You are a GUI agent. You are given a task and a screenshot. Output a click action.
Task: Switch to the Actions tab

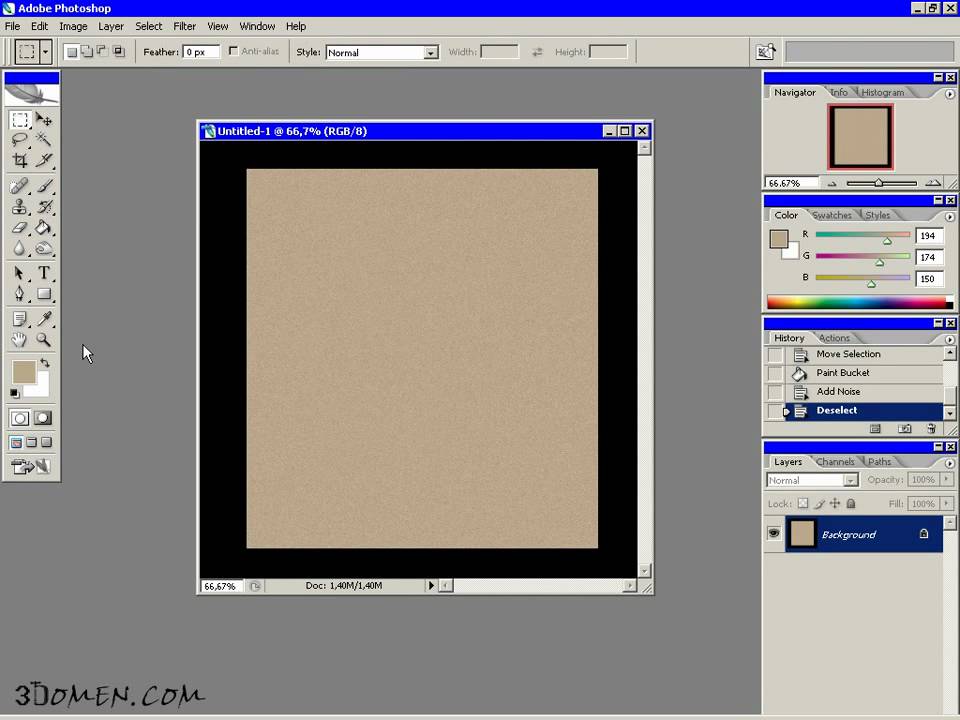pyautogui.click(x=834, y=338)
